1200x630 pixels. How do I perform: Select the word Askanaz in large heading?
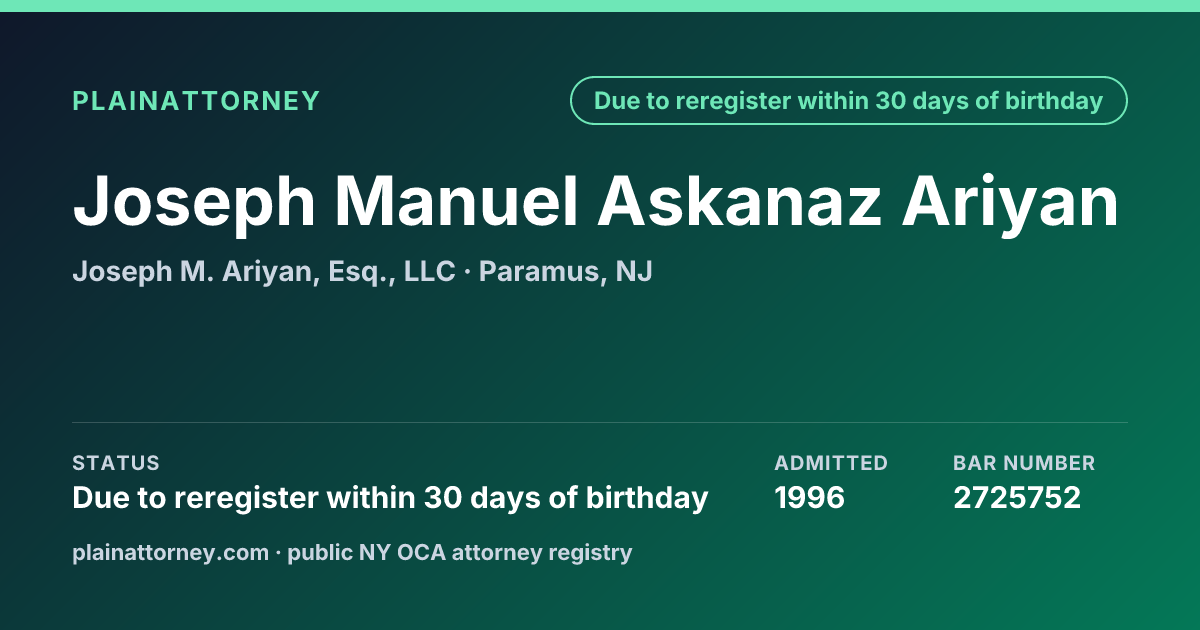tap(740, 201)
